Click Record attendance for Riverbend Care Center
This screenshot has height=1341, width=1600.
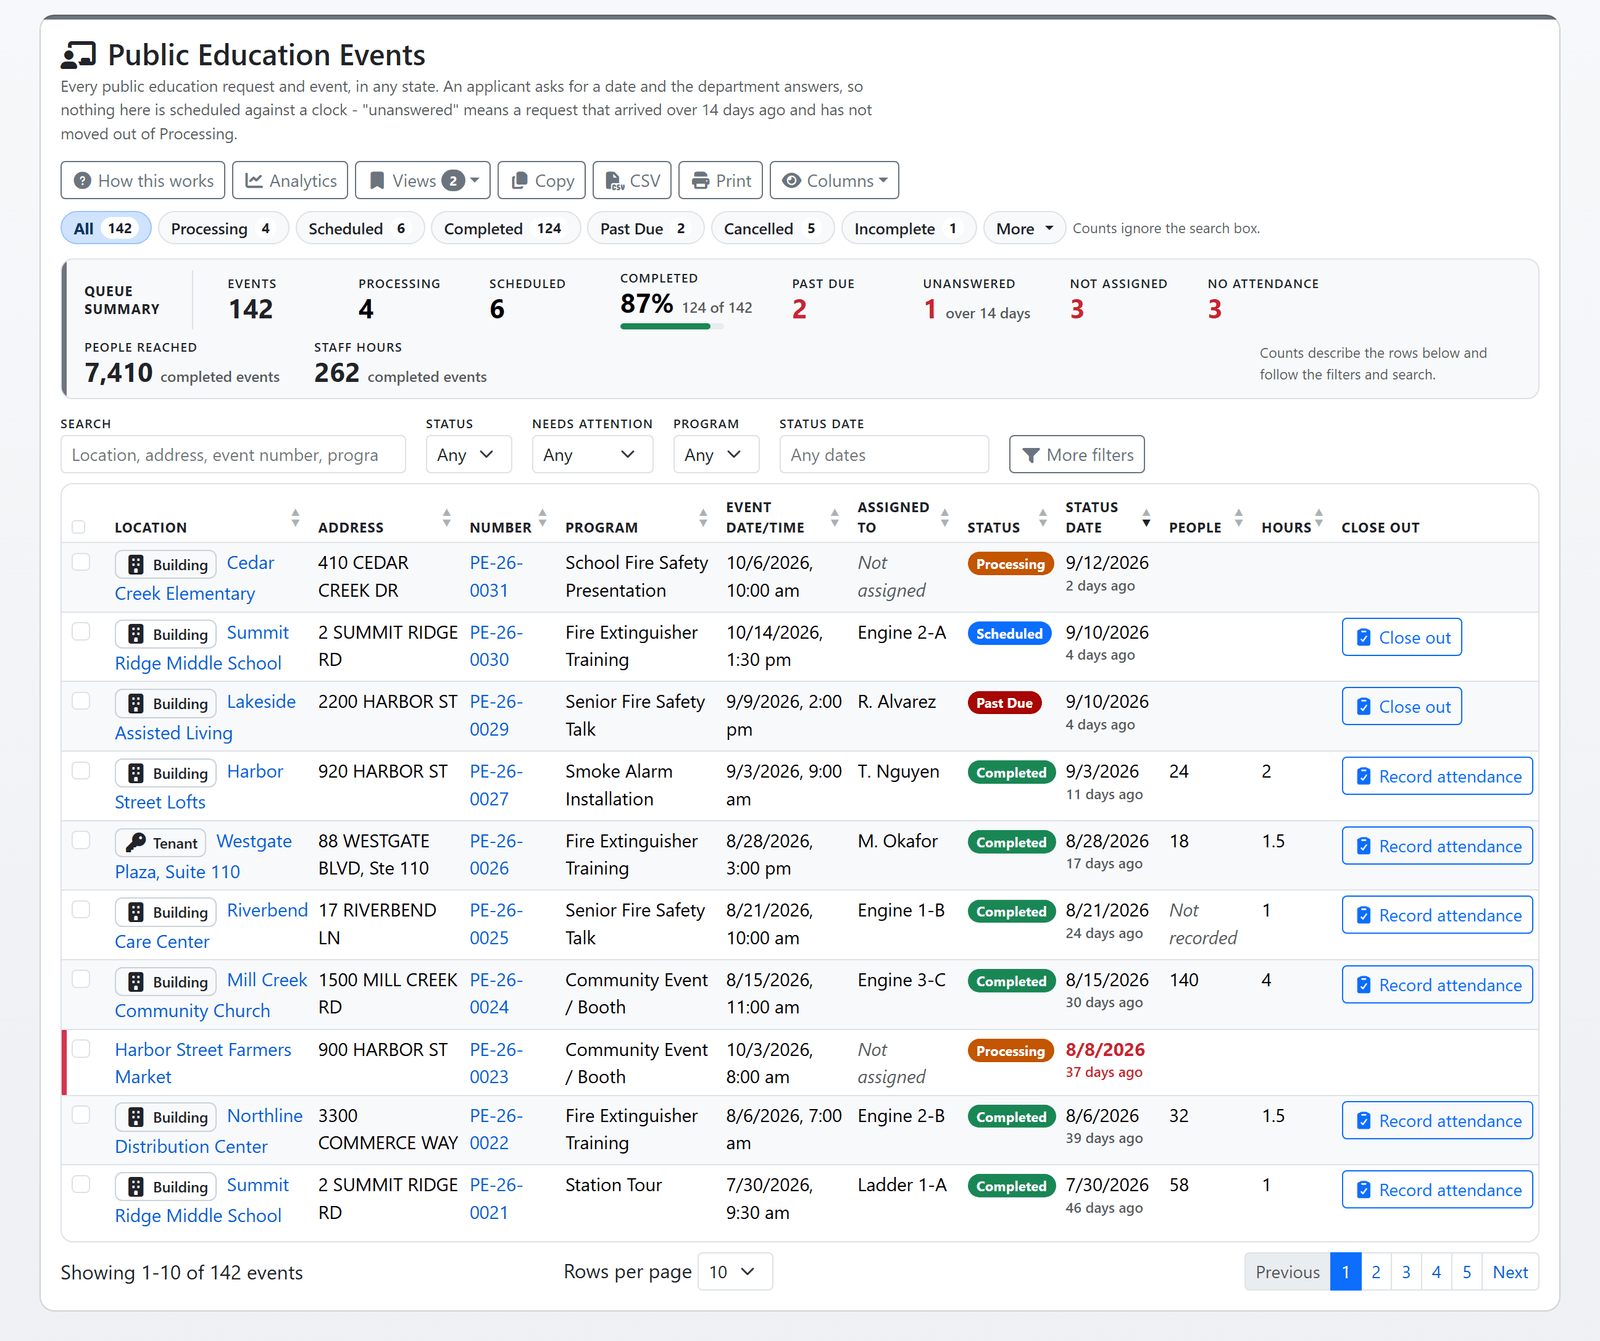click(1437, 915)
